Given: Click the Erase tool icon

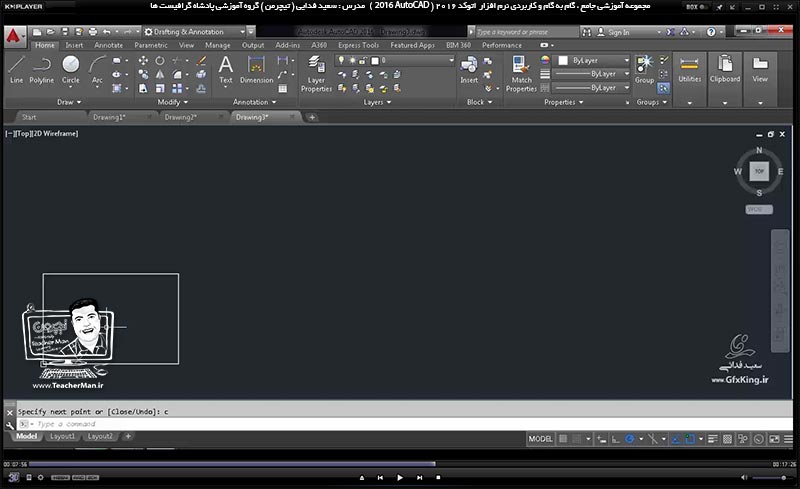Looking at the screenshot, I should click(x=202, y=61).
